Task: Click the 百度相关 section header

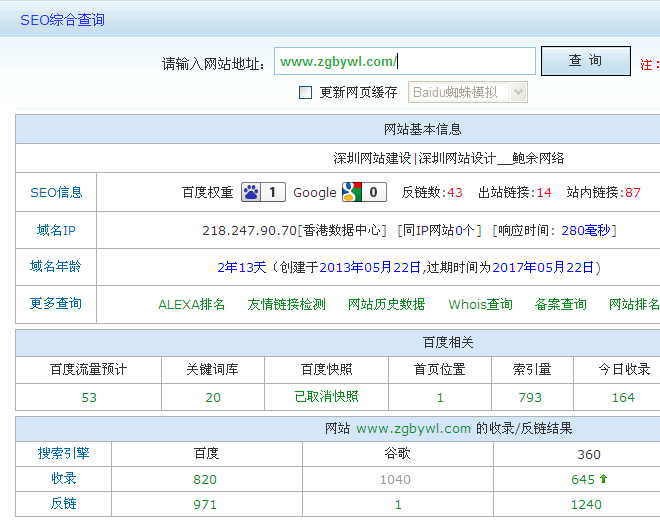Action: (x=448, y=342)
